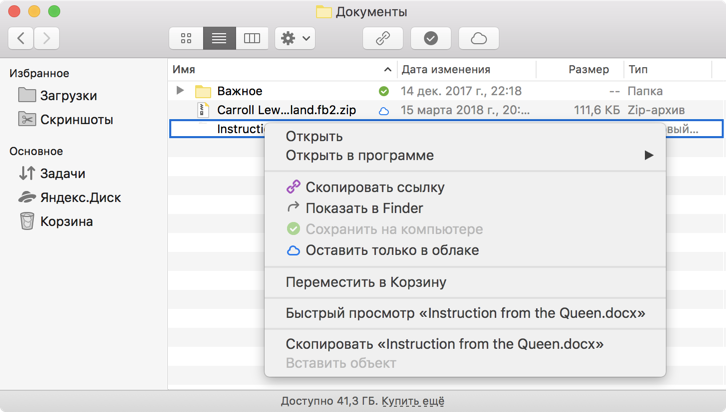
Task: Click the copy link toolbar icon
Action: click(383, 38)
